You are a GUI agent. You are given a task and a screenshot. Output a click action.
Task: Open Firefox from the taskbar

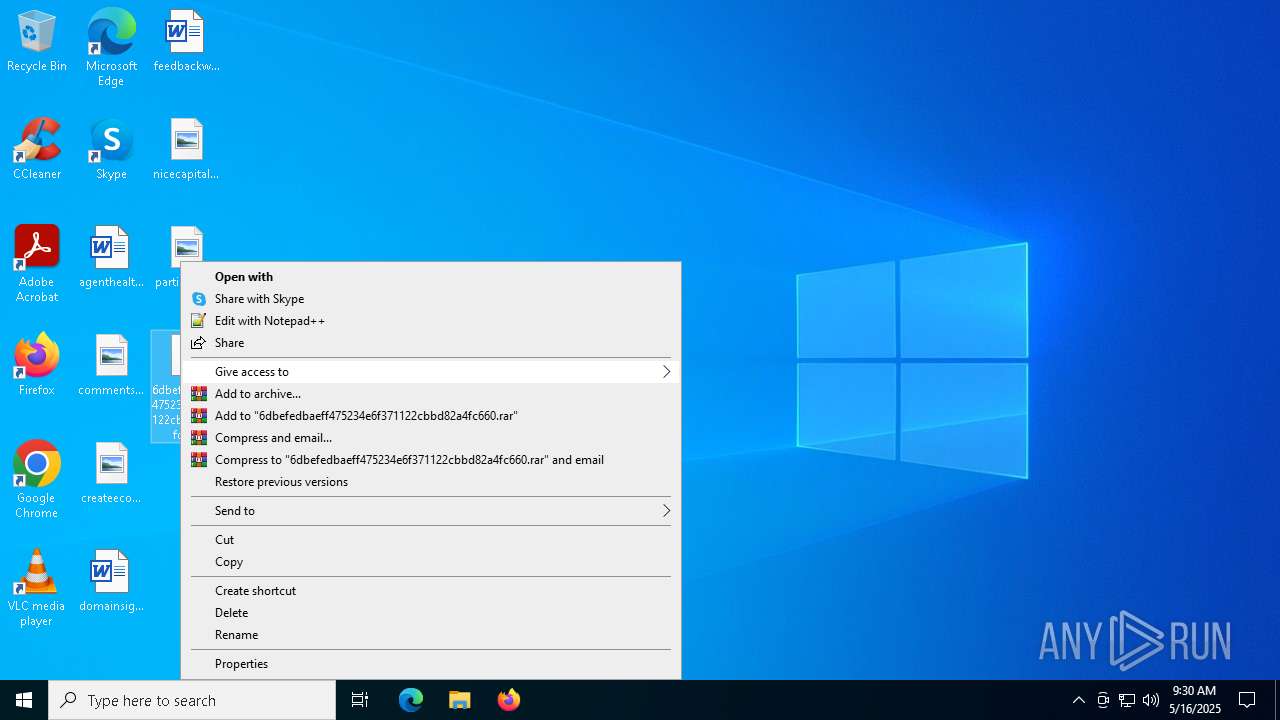point(509,700)
